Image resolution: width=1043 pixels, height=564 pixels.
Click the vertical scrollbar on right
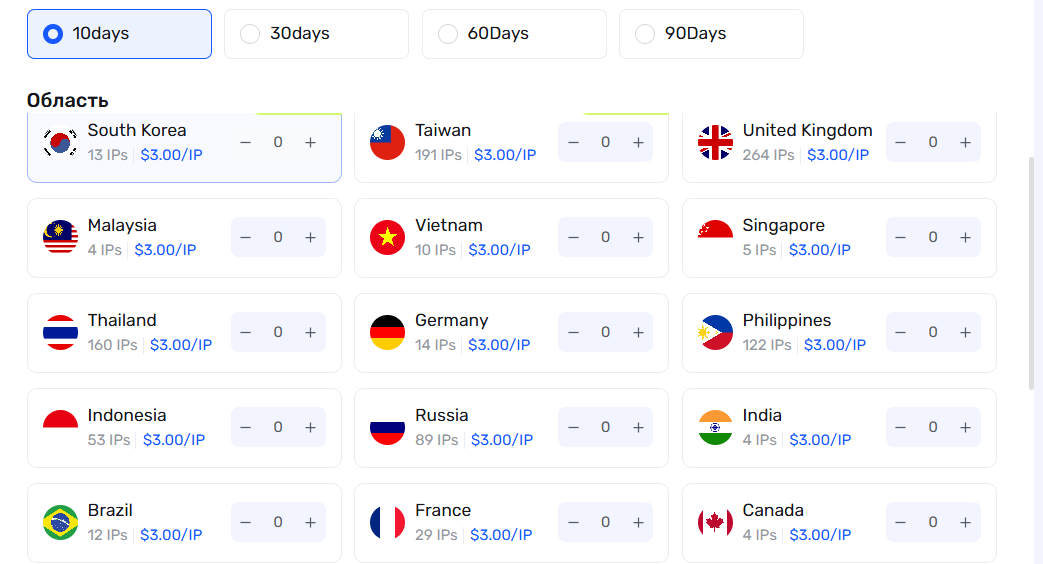(x=1032, y=270)
